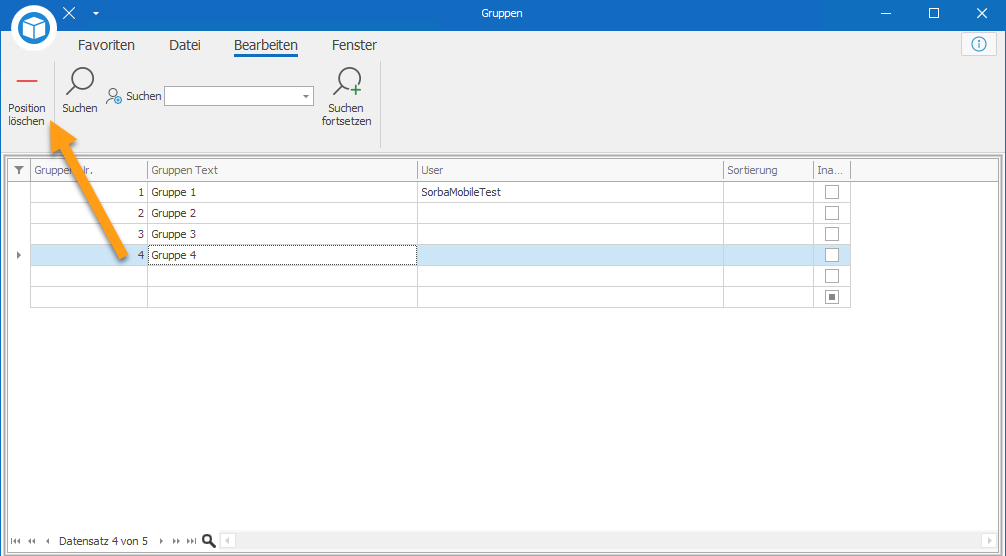Click the Gruppen Nr. cell with value 4
The image size is (1006, 556).
[x=89, y=255]
